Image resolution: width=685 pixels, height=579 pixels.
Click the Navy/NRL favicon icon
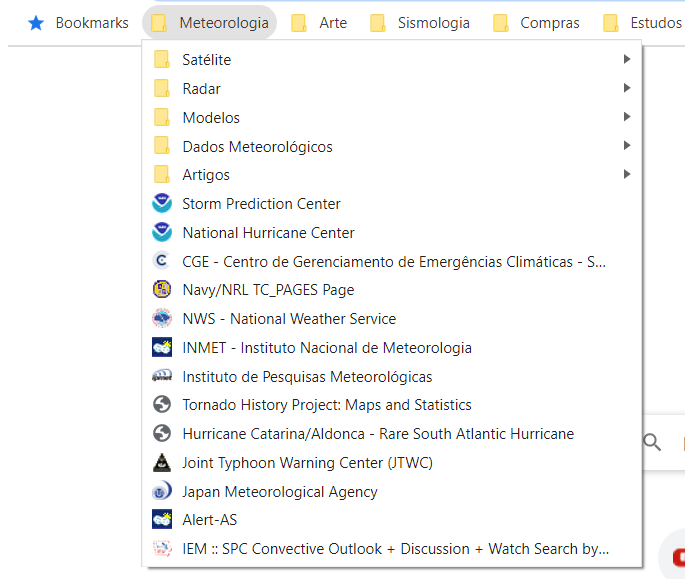pyautogui.click(x=162, y=289)
